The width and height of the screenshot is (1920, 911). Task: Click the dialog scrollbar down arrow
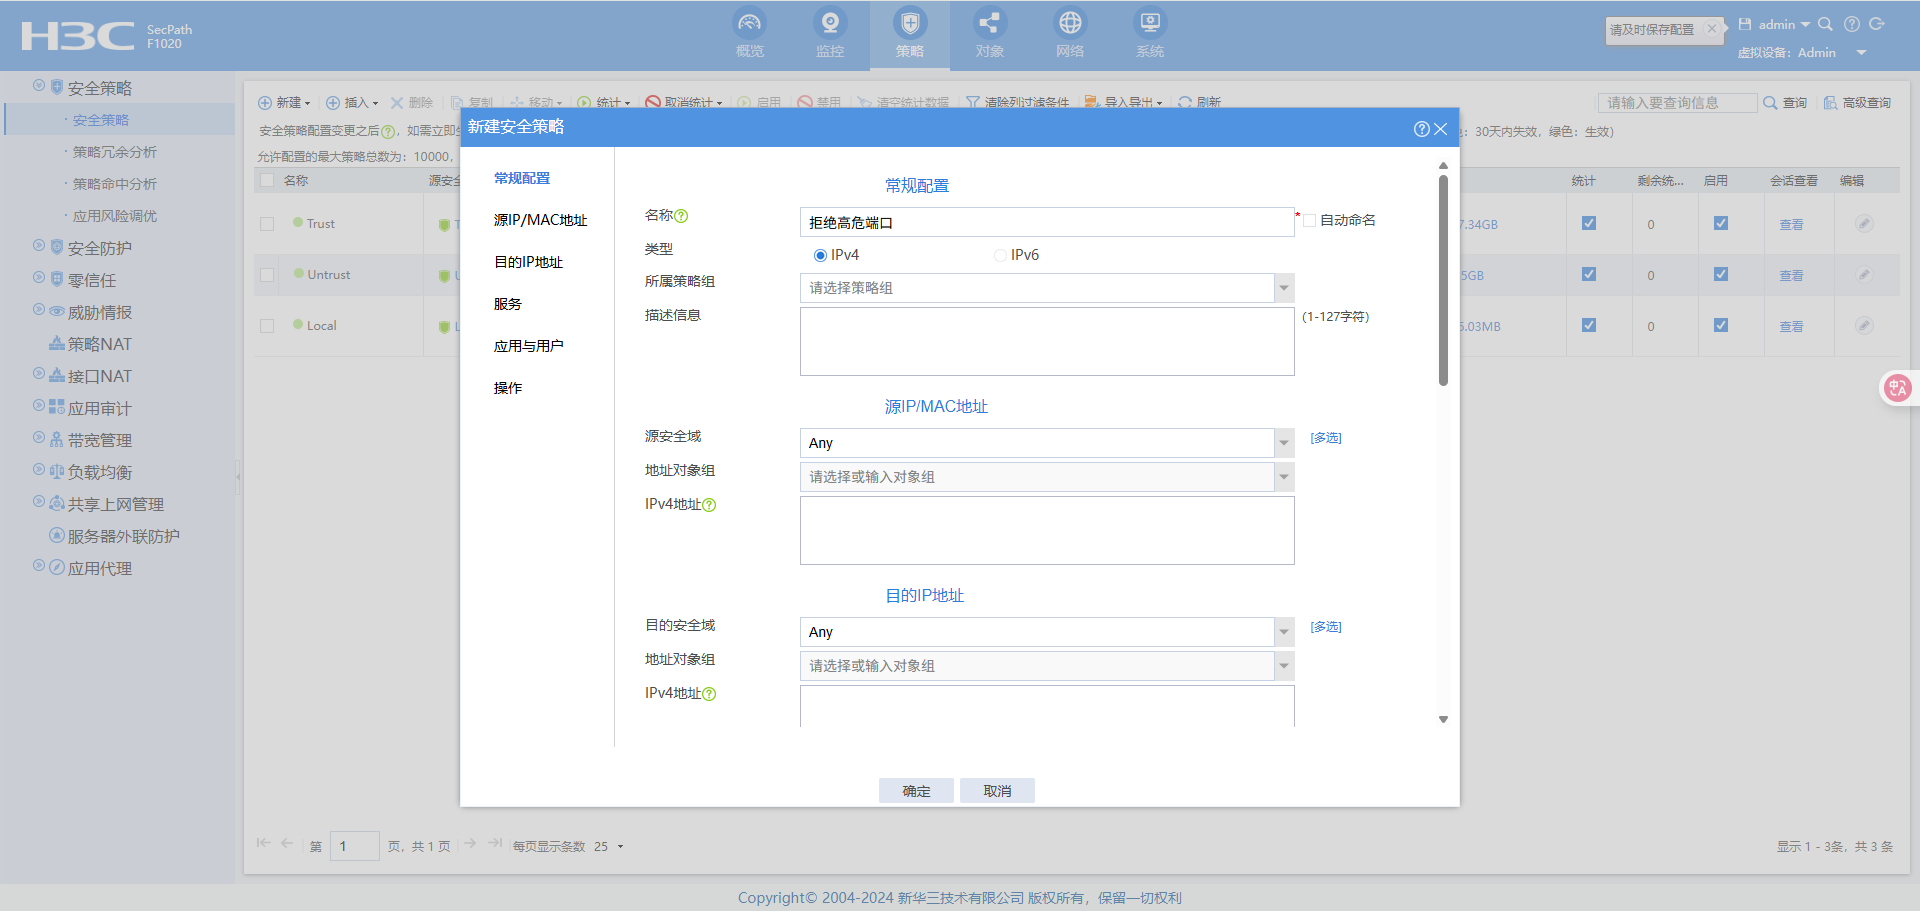(1443, 720)
